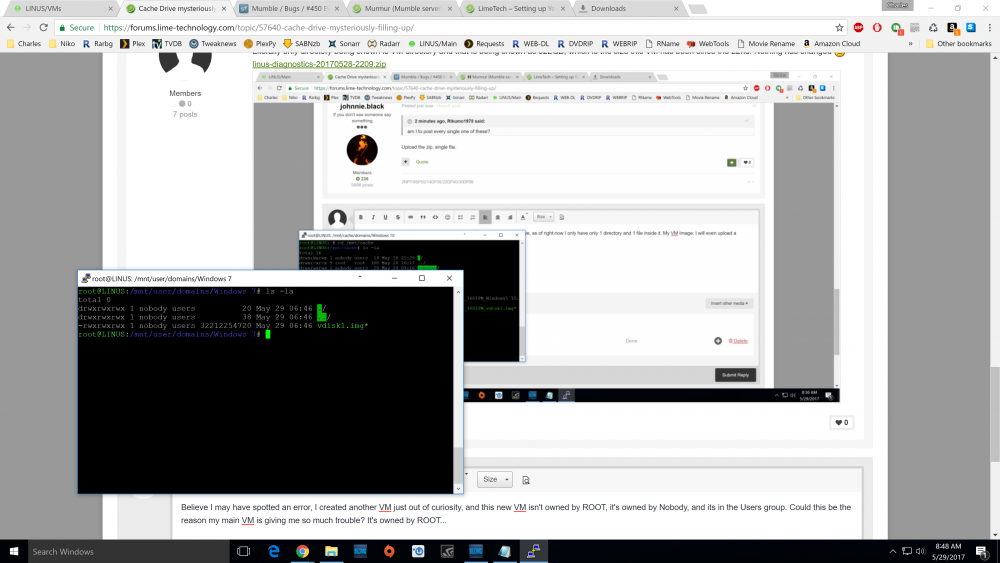Image resolution: width=1000 pixels, height=563 pixels.
Task: Open the TVDB bookmark
Action: (167, 44)
